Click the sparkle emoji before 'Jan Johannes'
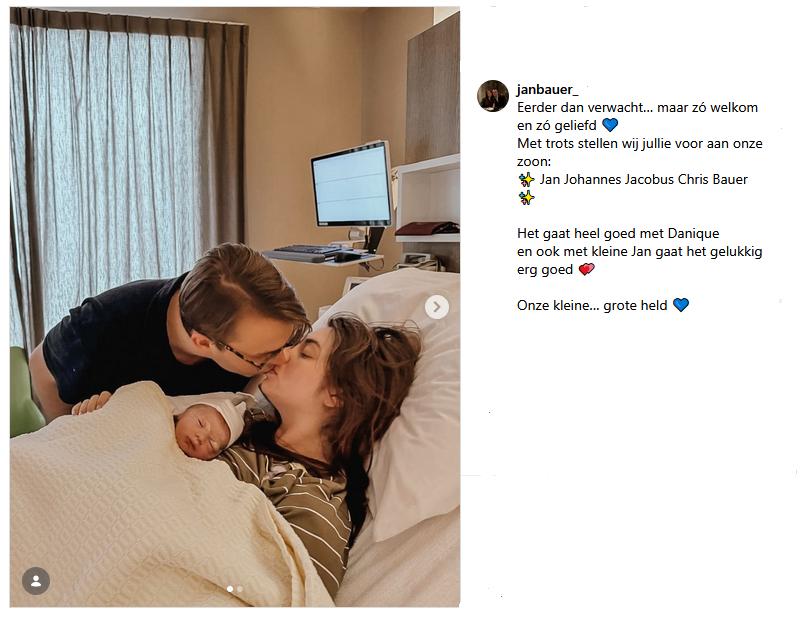810x625 pixels. pyautogui.click(x=526, y=180)
